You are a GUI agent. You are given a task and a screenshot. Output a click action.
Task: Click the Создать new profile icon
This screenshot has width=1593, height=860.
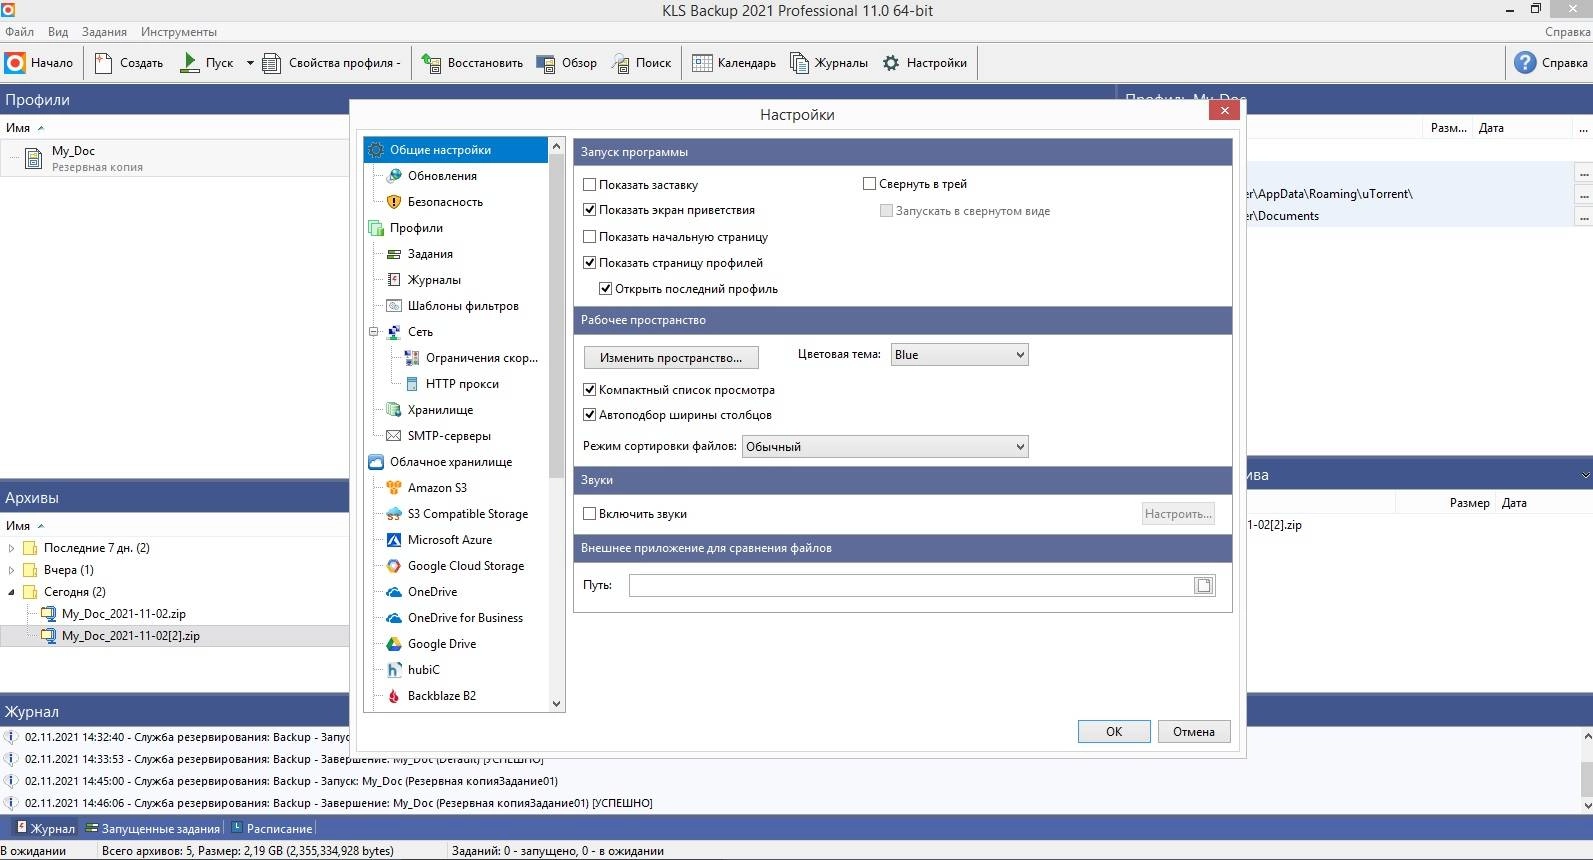[x=104, y=63]
